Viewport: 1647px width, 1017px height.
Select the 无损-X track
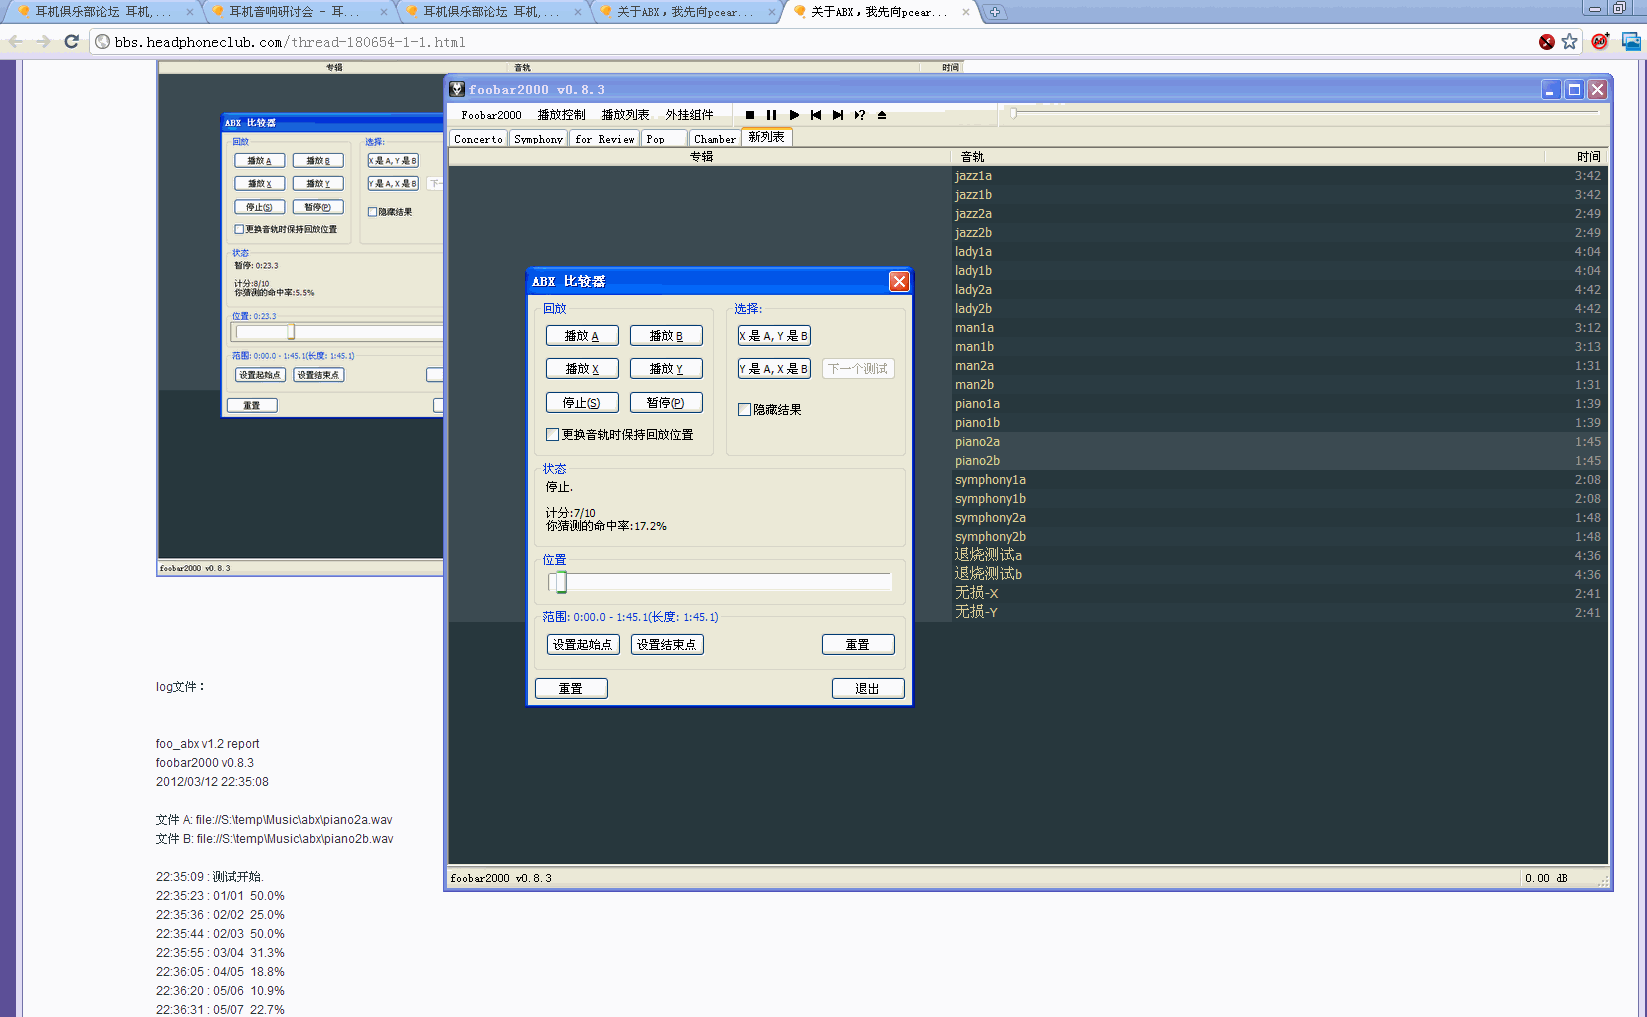click(x=1278, y=593)
